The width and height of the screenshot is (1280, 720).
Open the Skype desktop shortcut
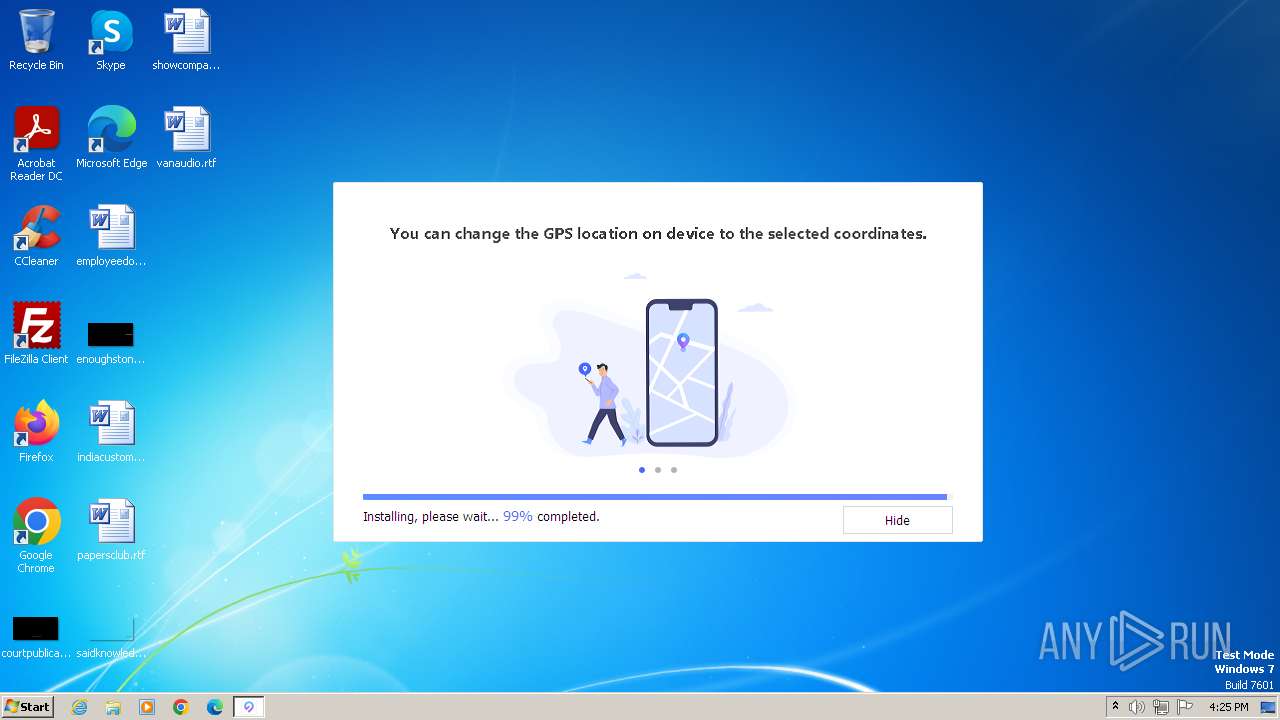pos(111,40)
